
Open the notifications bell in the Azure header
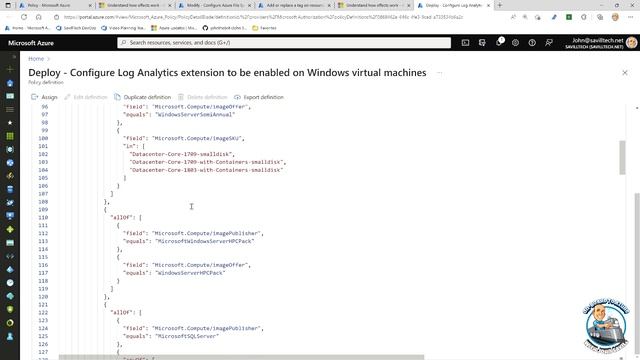499,42
